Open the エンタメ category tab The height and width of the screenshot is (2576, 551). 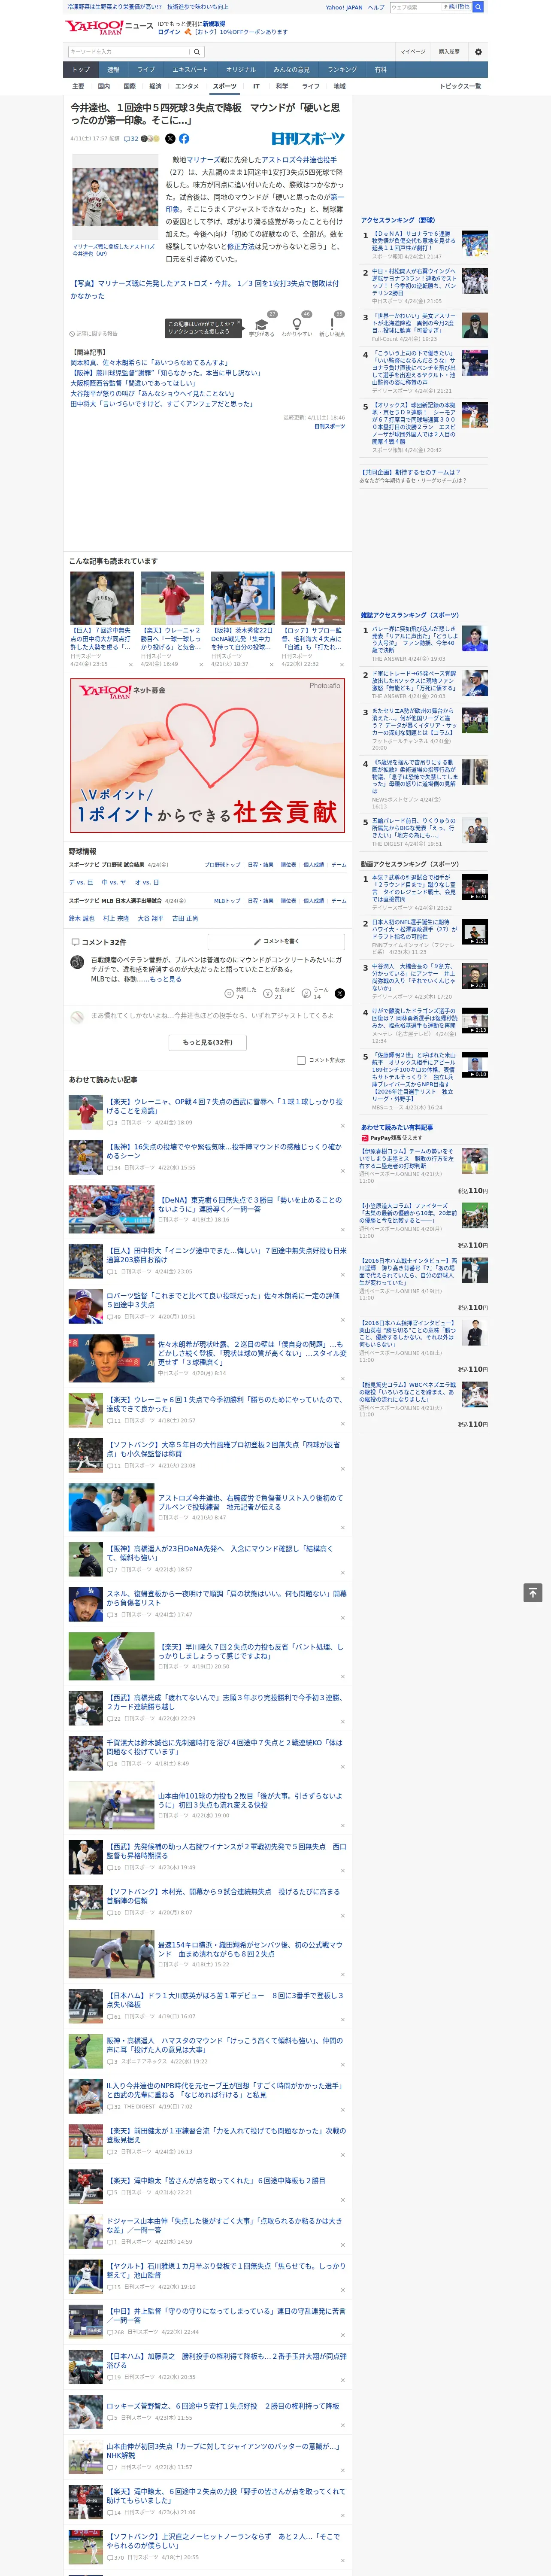click(x=187, y=86)
